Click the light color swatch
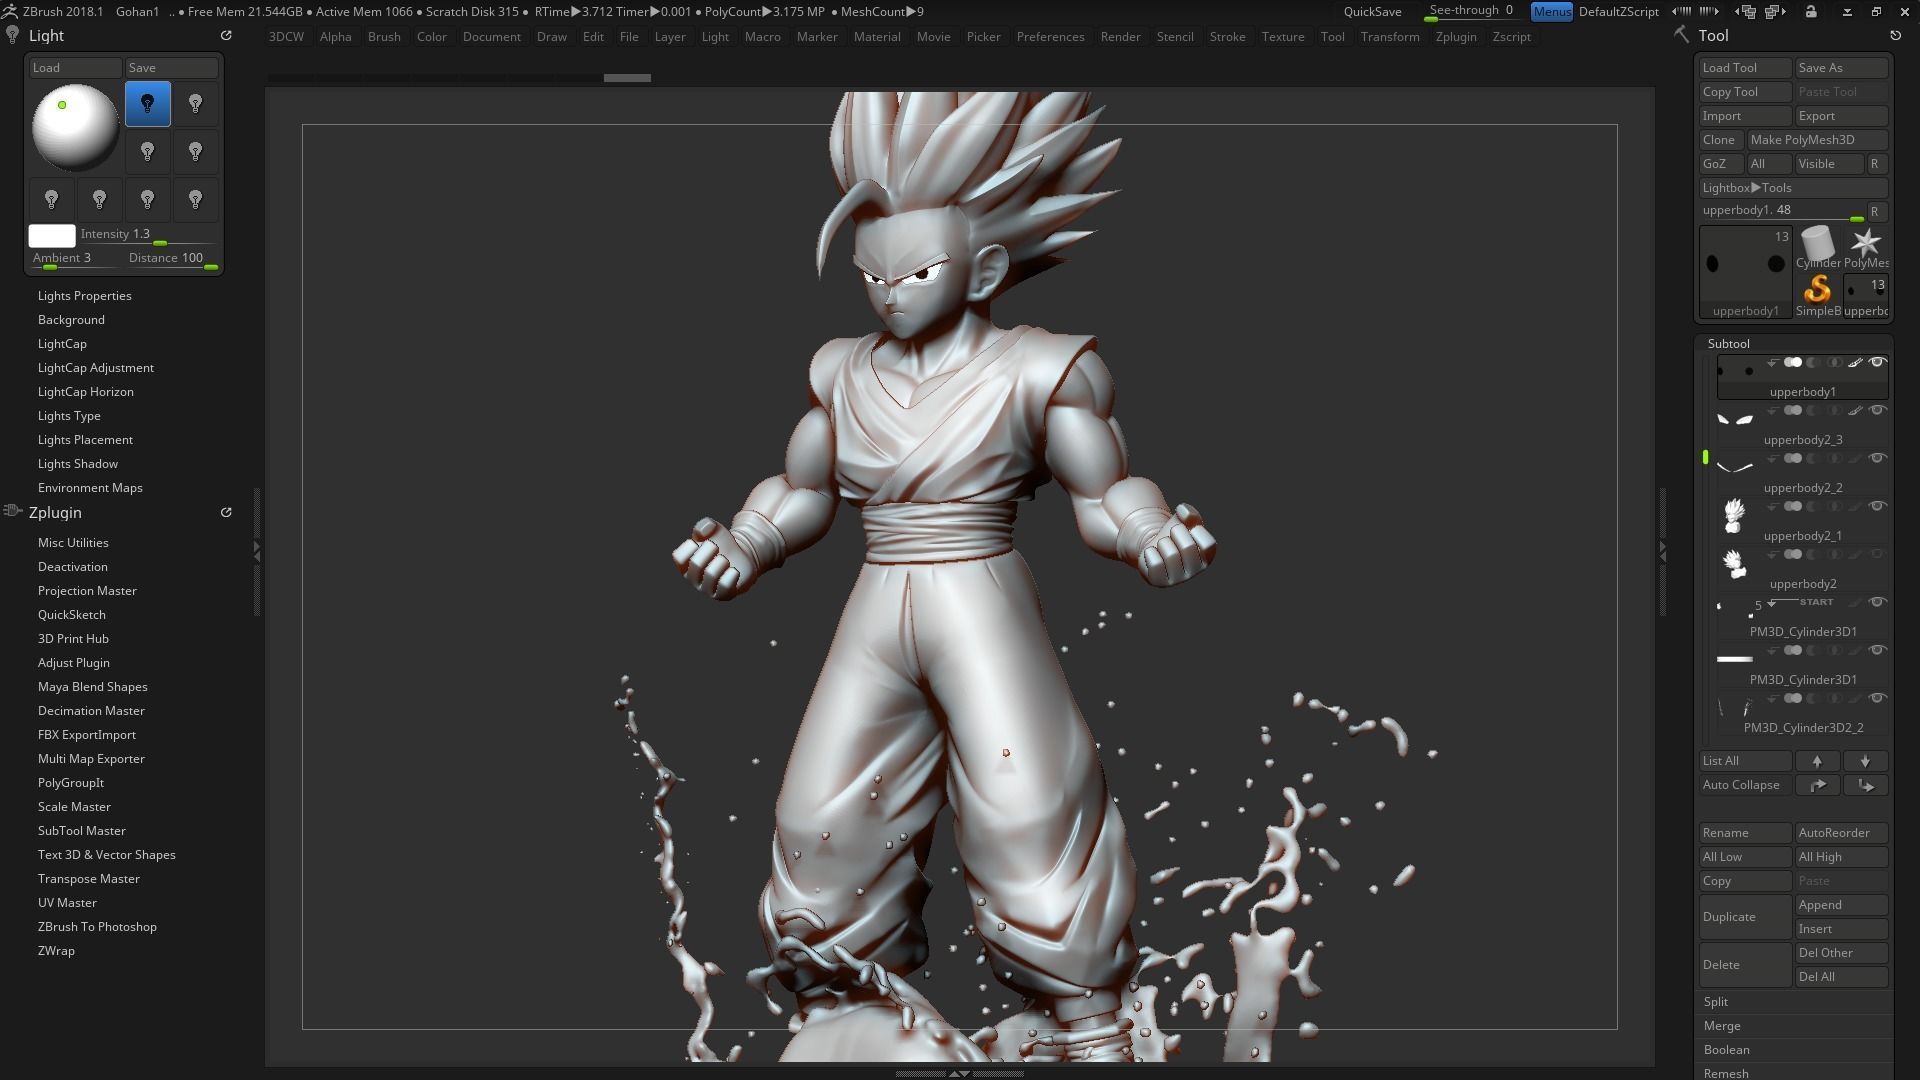Viewport: 1920px width, 1080px height. point(52,236)
